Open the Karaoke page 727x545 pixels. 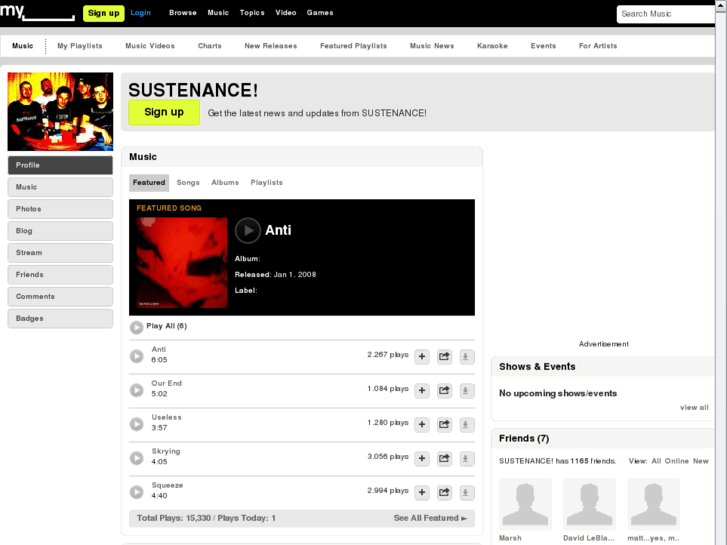click(492, 46)
